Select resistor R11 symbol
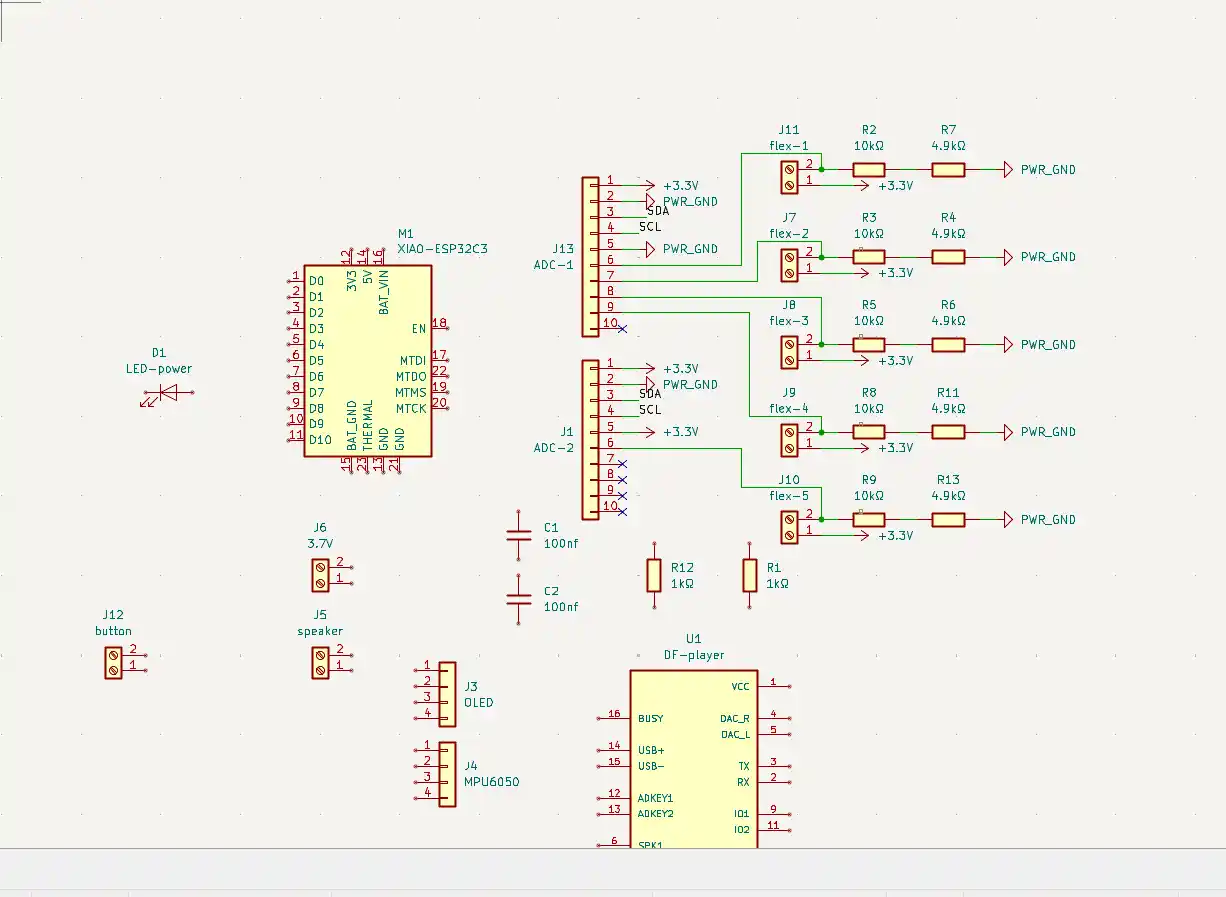 tap(949, 432)
